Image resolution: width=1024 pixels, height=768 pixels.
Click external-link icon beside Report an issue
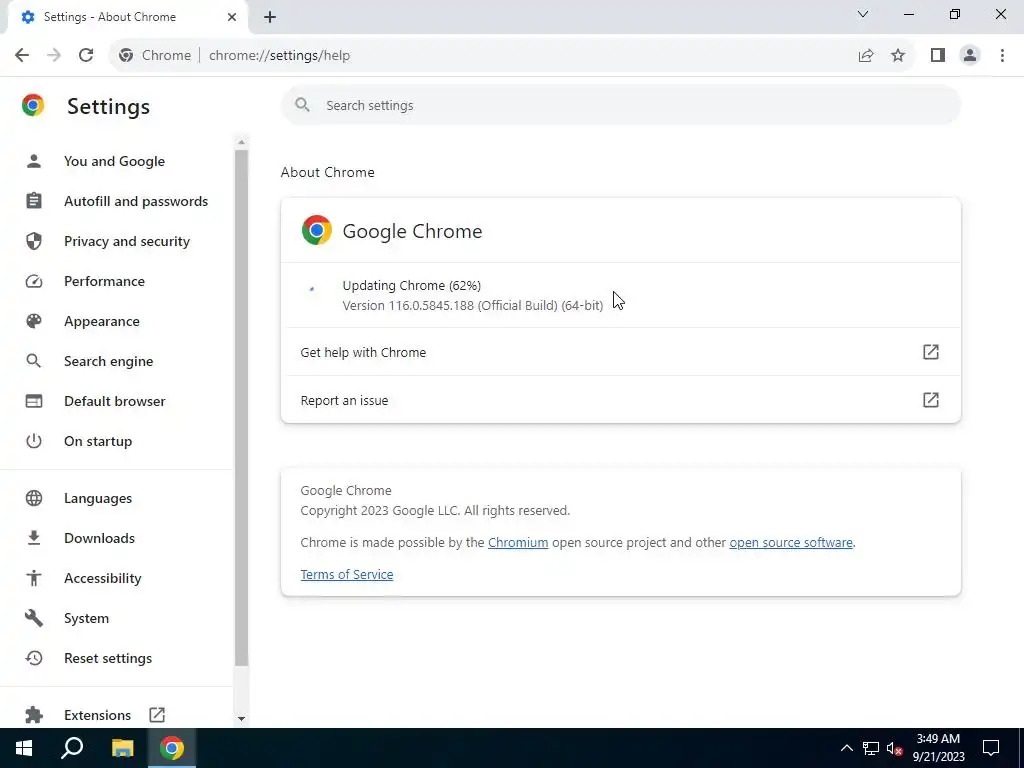(931, 400)
